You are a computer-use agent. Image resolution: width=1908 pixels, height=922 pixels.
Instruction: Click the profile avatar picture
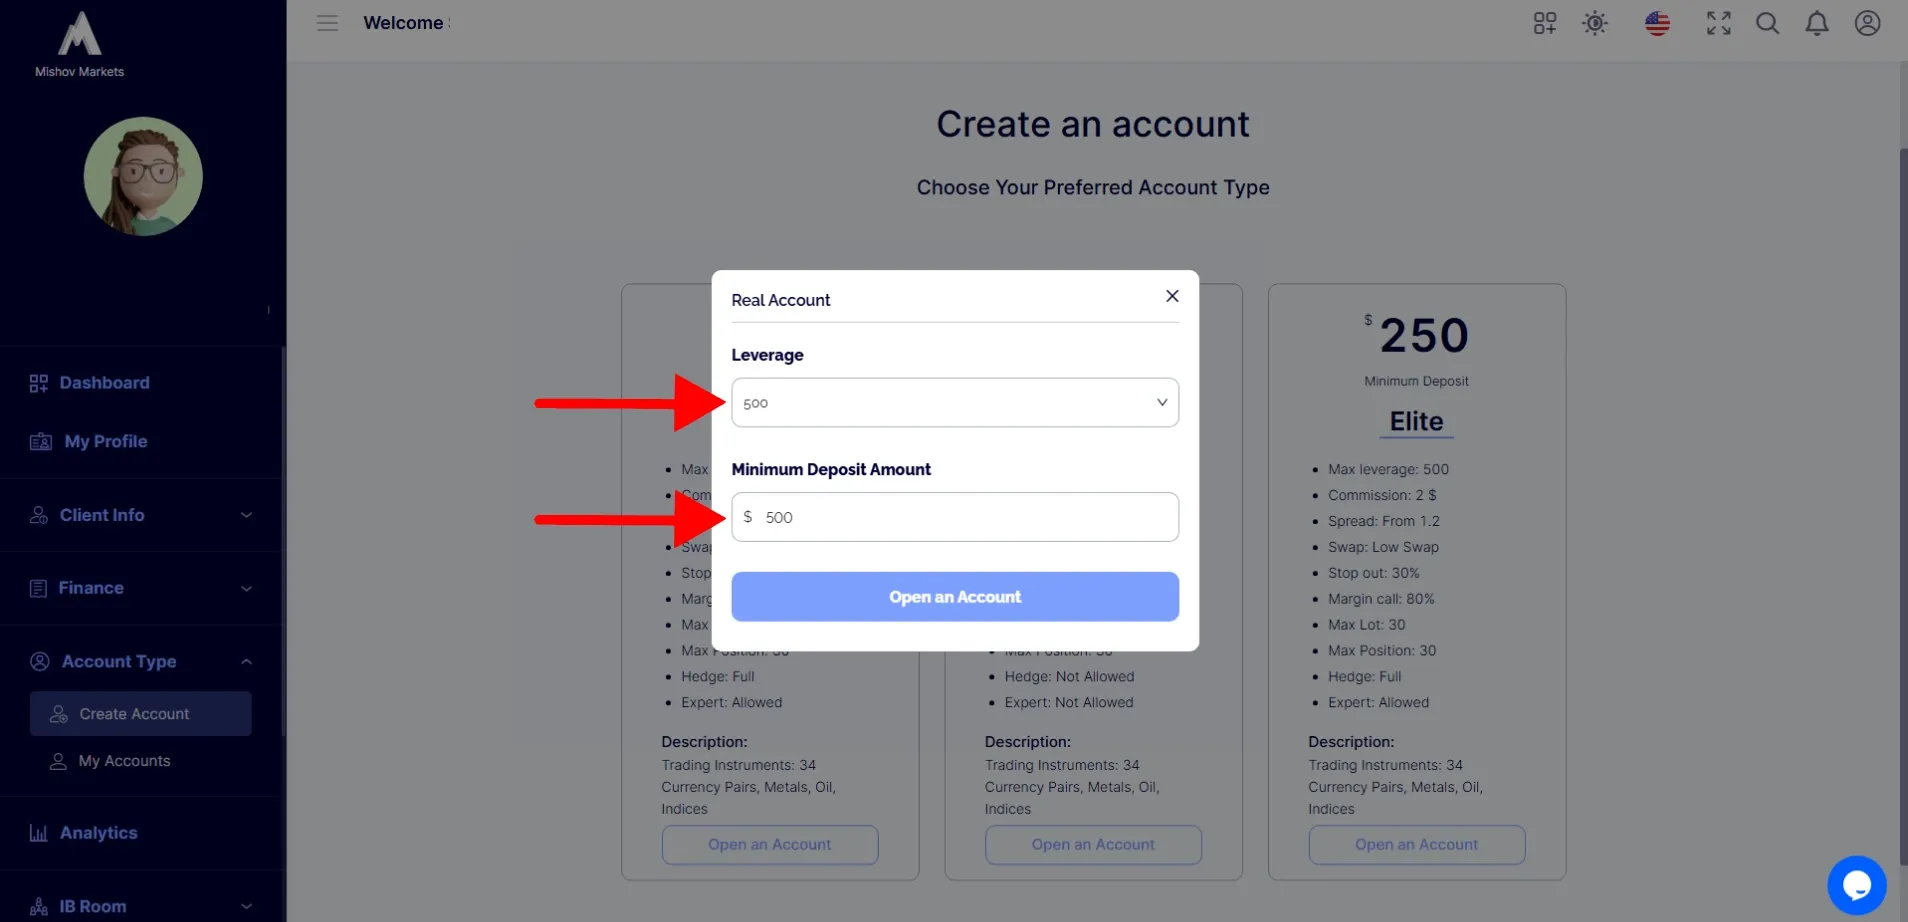point(143,177)
